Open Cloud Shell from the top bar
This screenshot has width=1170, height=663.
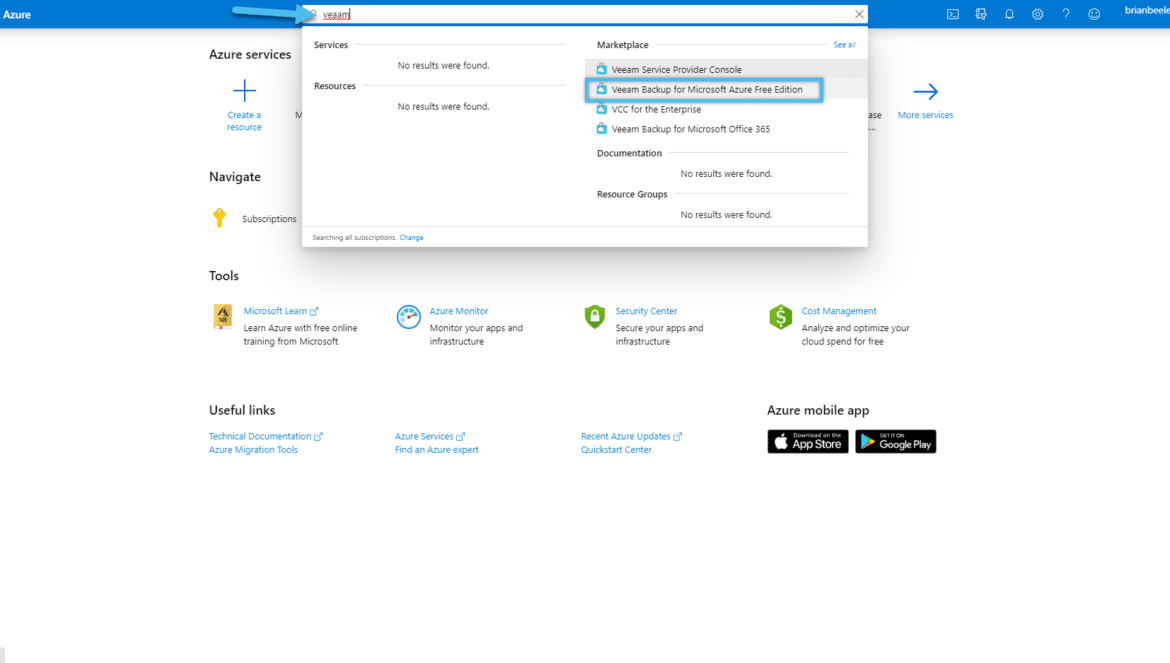953,14
